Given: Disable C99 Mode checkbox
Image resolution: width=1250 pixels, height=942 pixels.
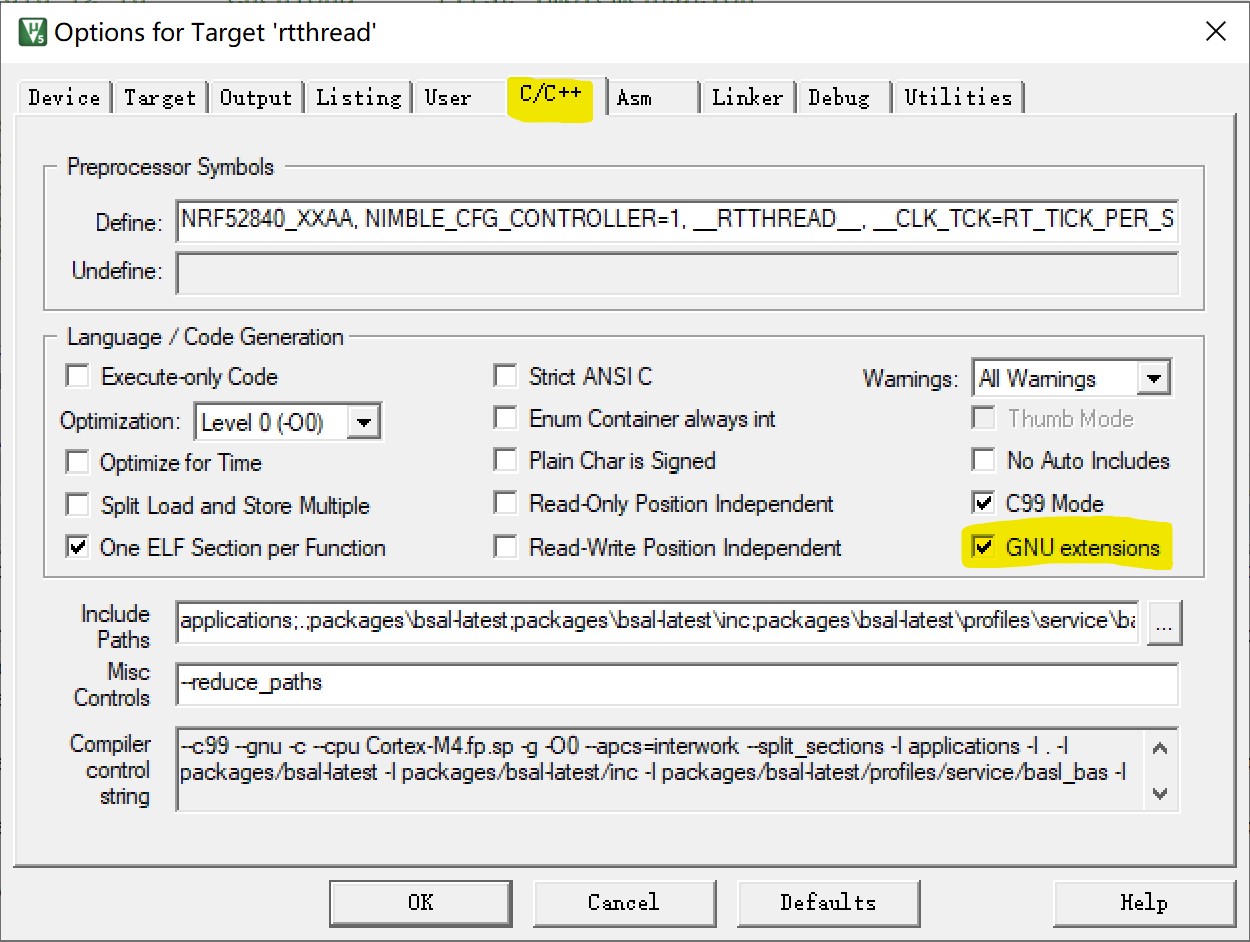Looking at the screenshot, I should click(984, 503).
